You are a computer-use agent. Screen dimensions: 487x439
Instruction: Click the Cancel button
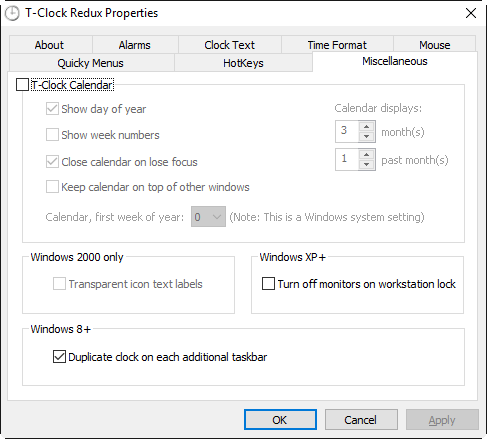tap(361, 420)
